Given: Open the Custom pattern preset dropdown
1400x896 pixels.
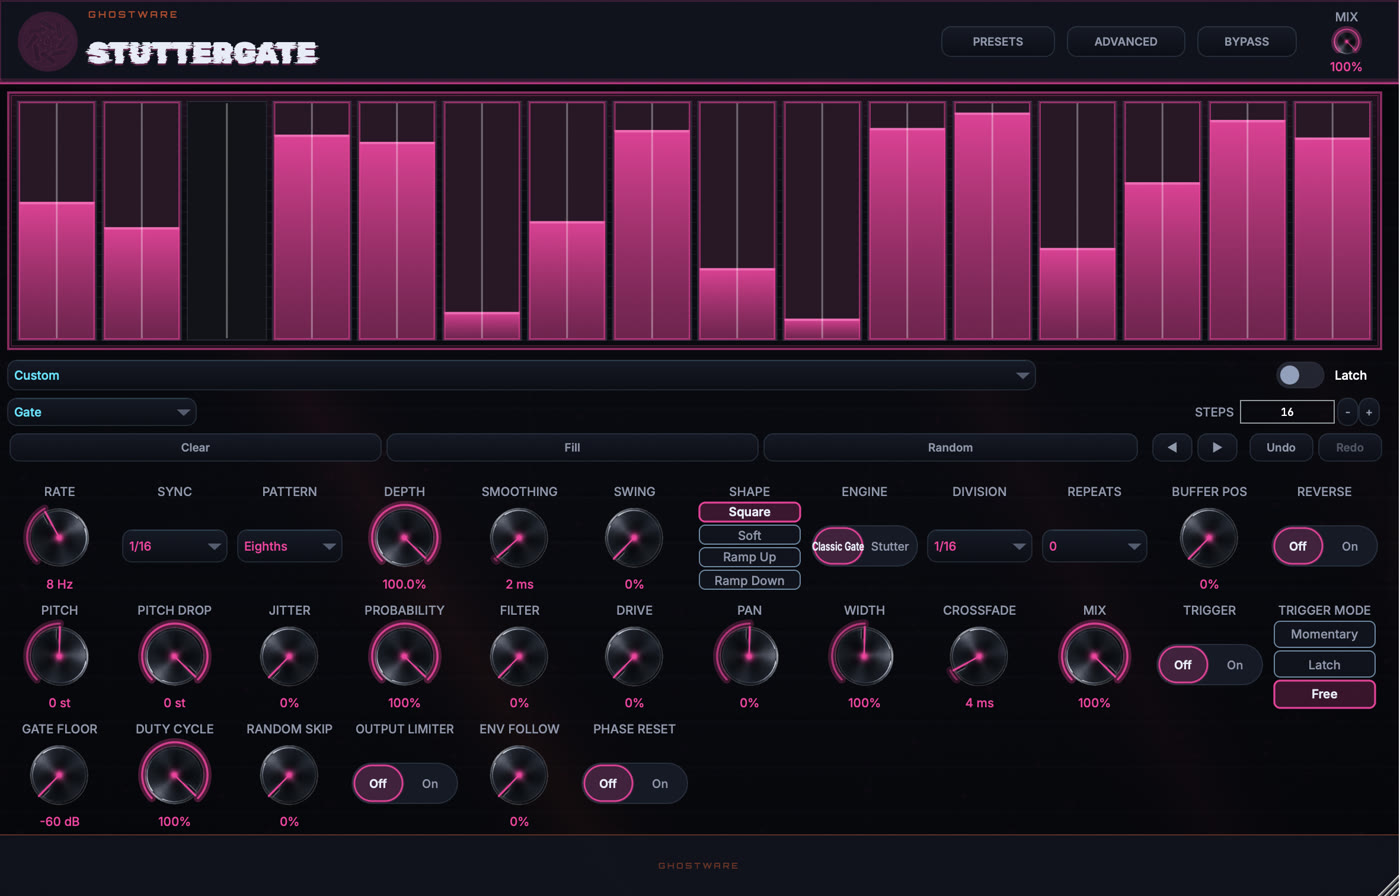Looking at the screenshot, I should tap(521, 375).
